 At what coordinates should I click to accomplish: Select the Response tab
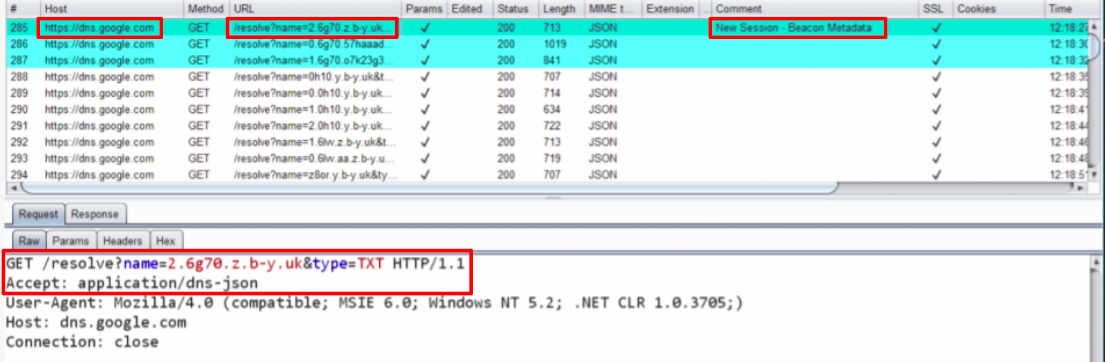point(94,213)
